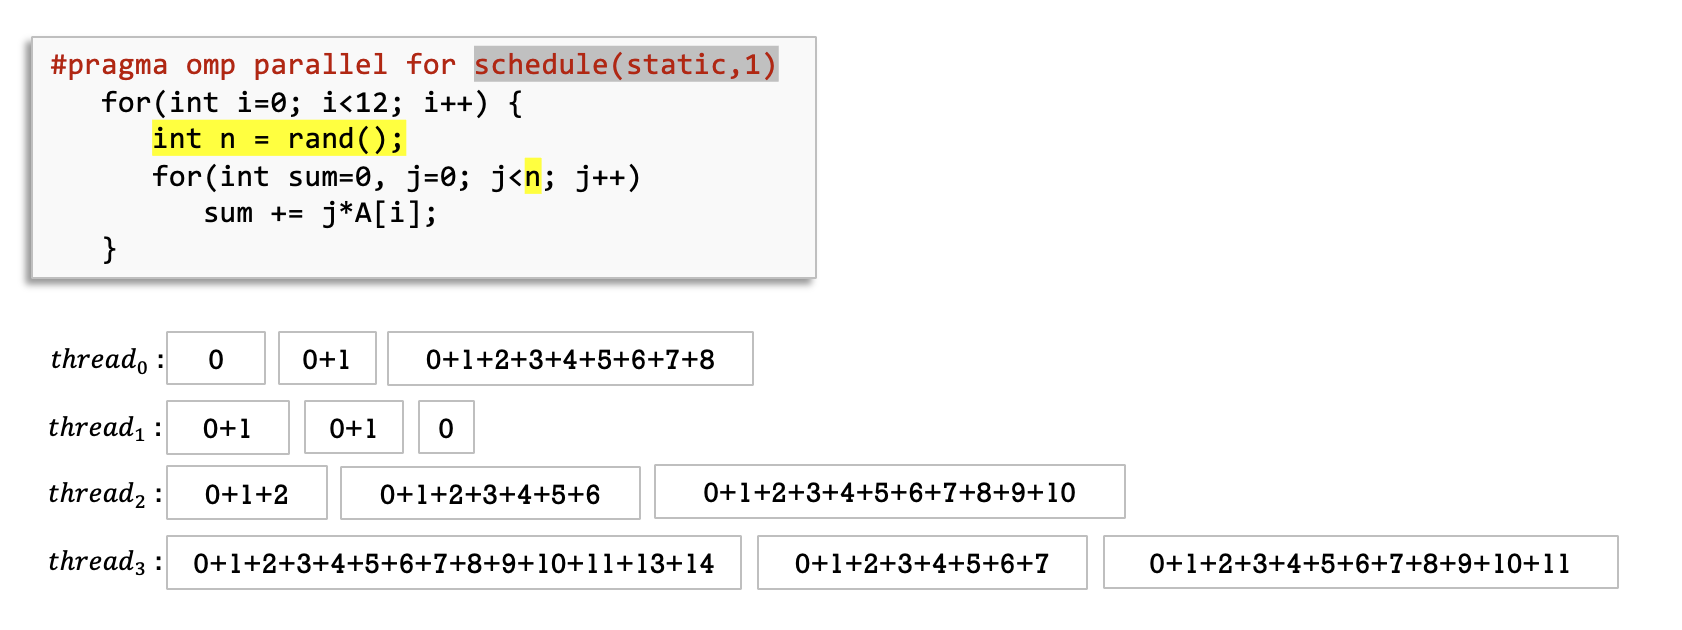Image resolution: width=1682 pixels, height=630 pixels.
Task: Click the last box '0' in thread1 row
Action: coord(446,428)
